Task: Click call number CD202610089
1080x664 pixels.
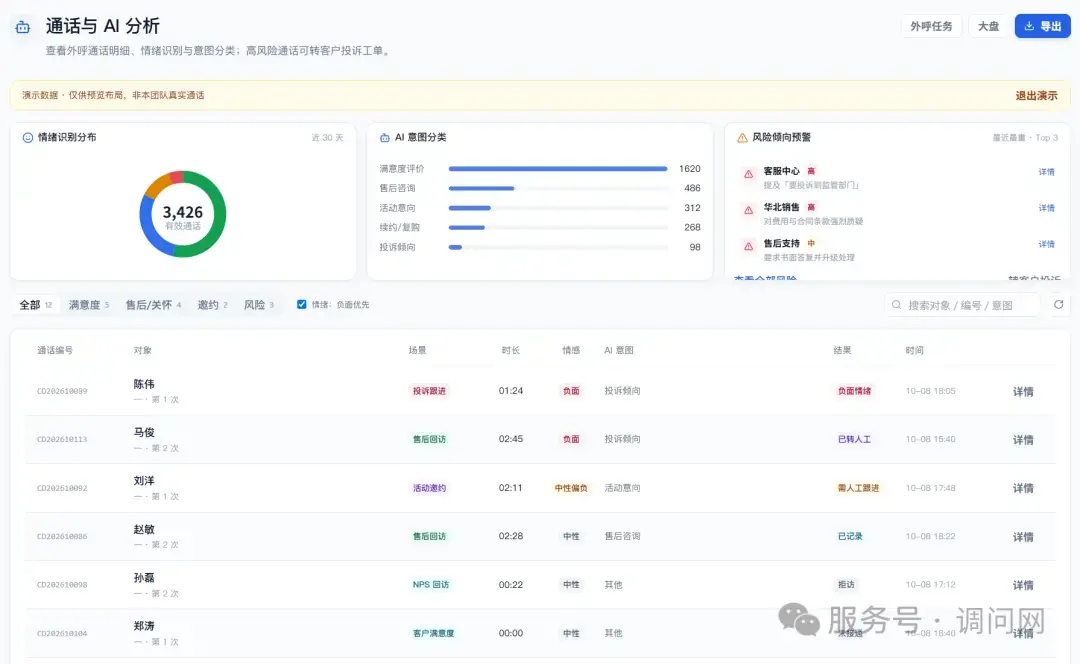Action: coord(62,391)
